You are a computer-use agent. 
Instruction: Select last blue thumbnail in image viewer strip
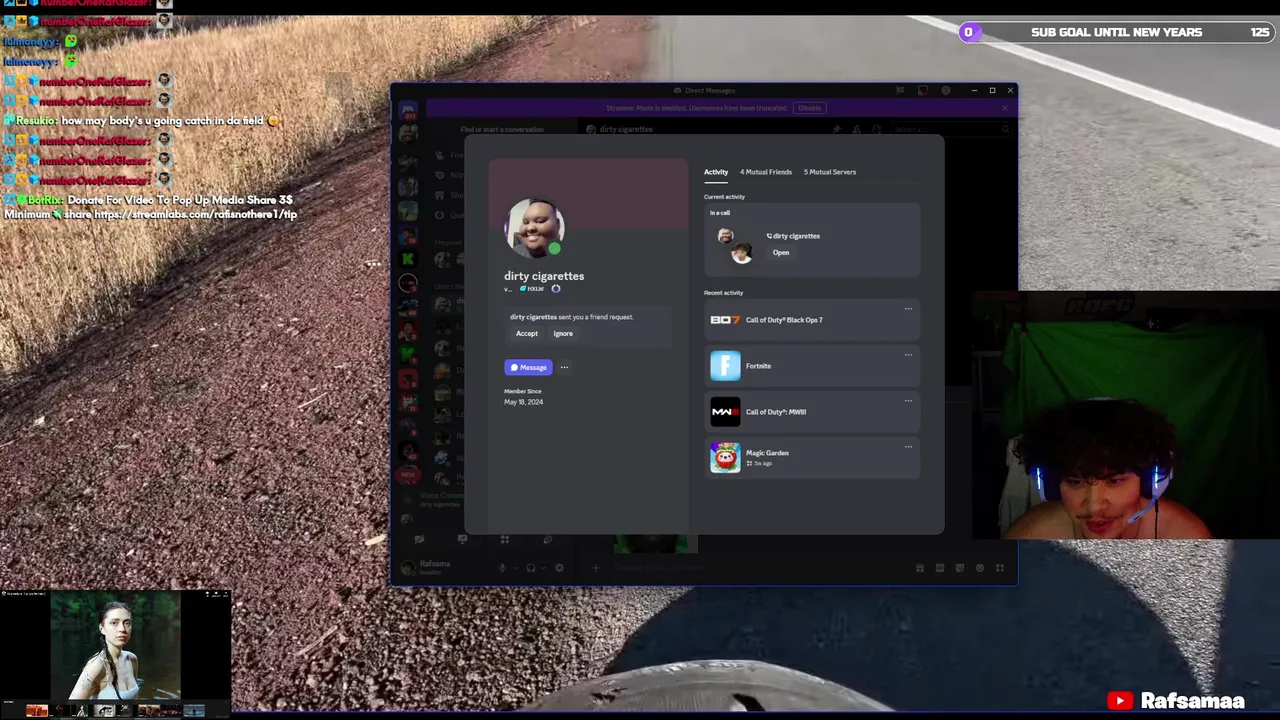click(194, 711)
